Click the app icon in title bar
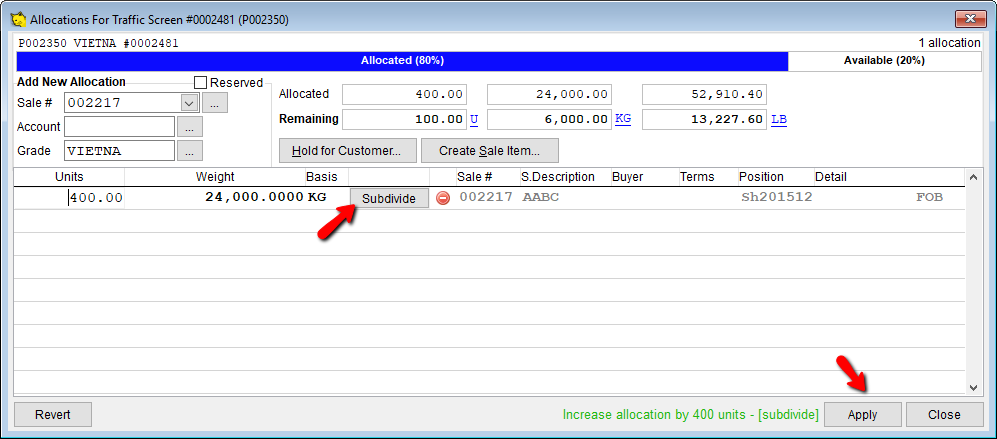This screenshot has width=997, height=439. [x=19, y=20]
